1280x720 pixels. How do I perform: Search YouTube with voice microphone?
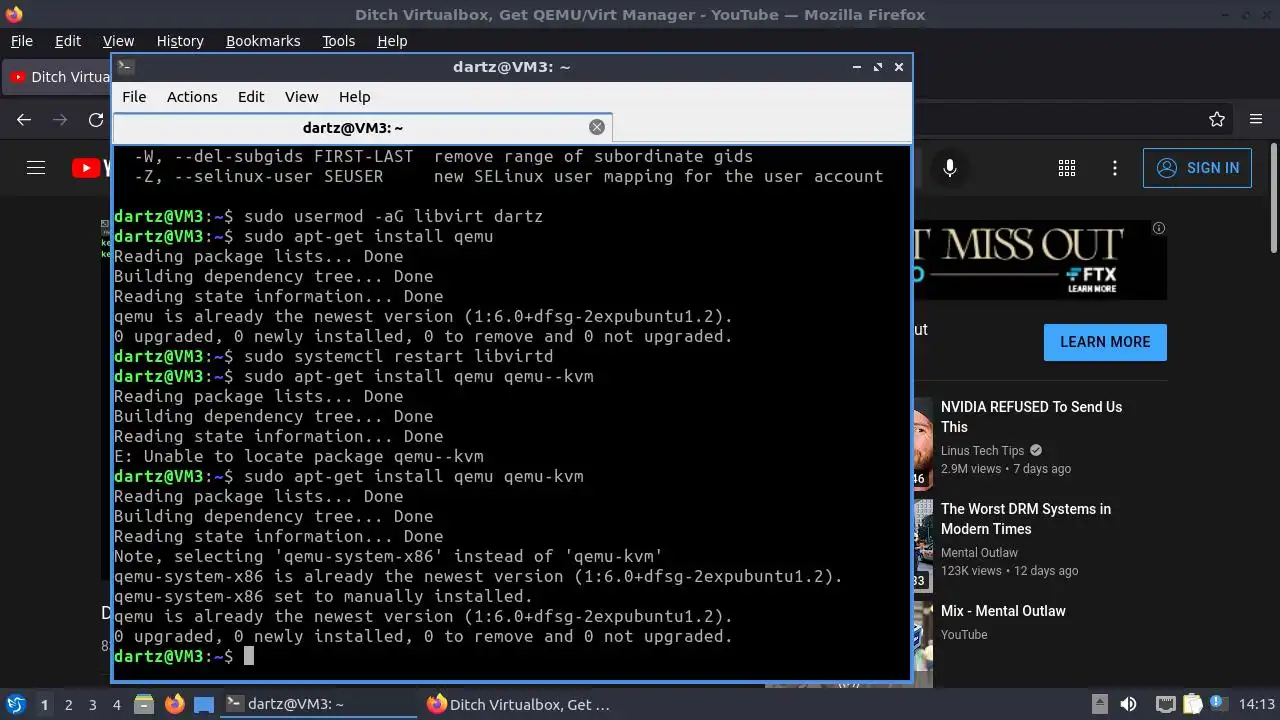950,168
